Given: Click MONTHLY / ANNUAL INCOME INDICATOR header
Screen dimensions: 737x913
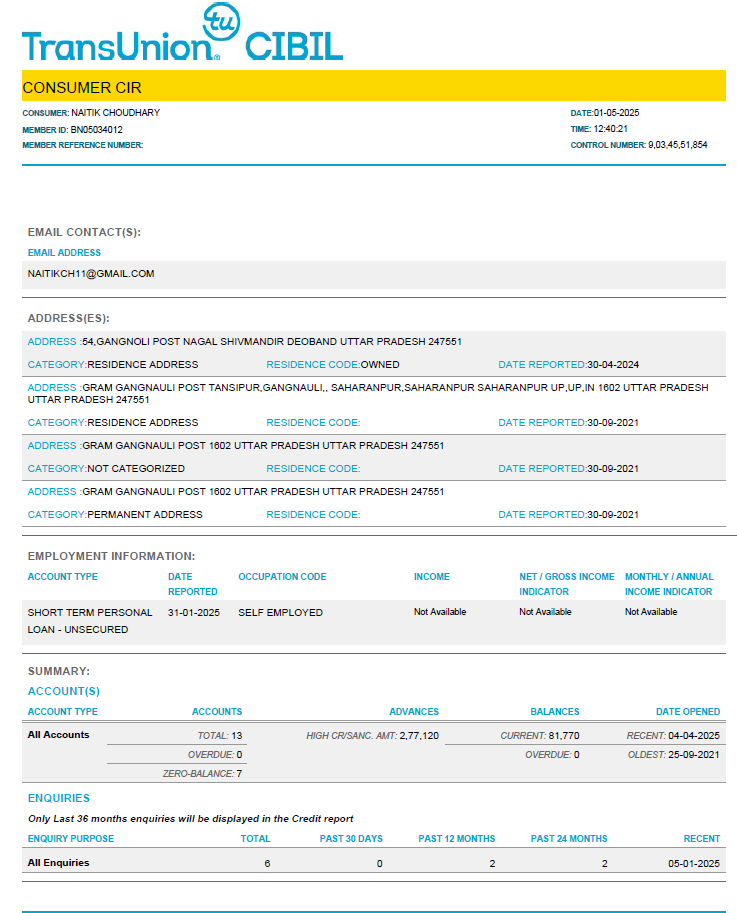Looking at the screenshot, I should pyautogui.click(x=669, y=584).
